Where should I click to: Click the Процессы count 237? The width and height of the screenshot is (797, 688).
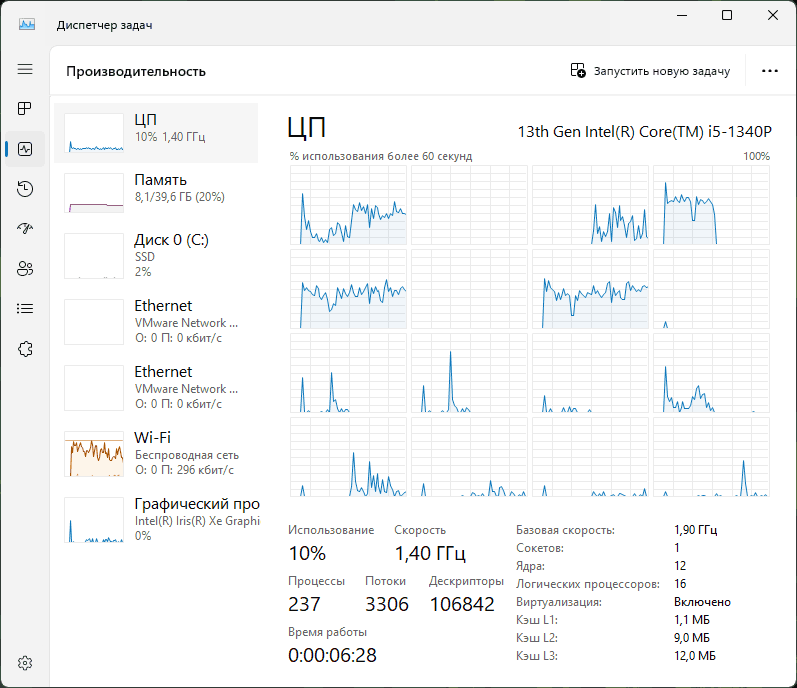304,604
